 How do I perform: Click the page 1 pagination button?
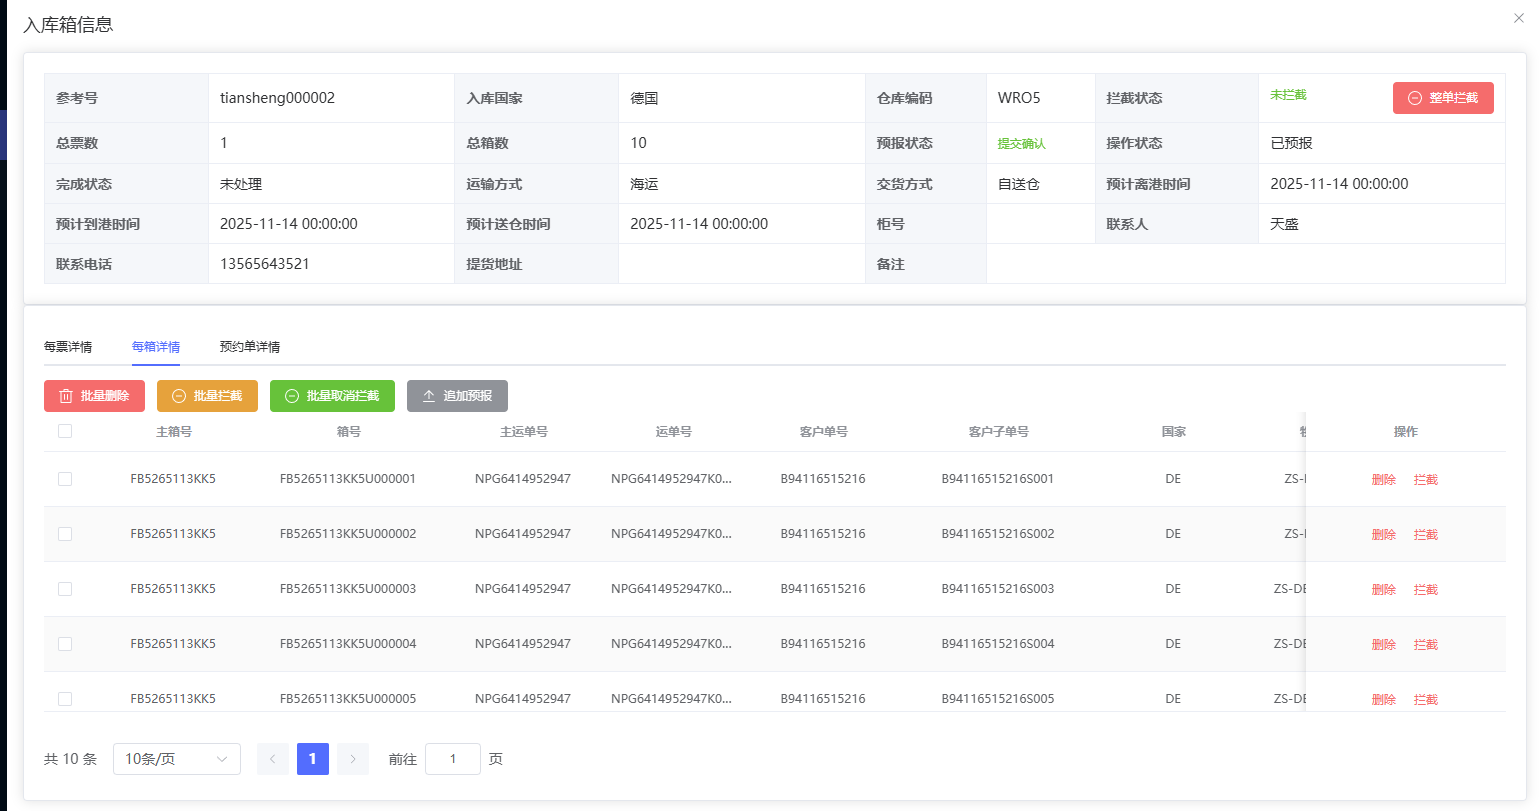[313, 759]
